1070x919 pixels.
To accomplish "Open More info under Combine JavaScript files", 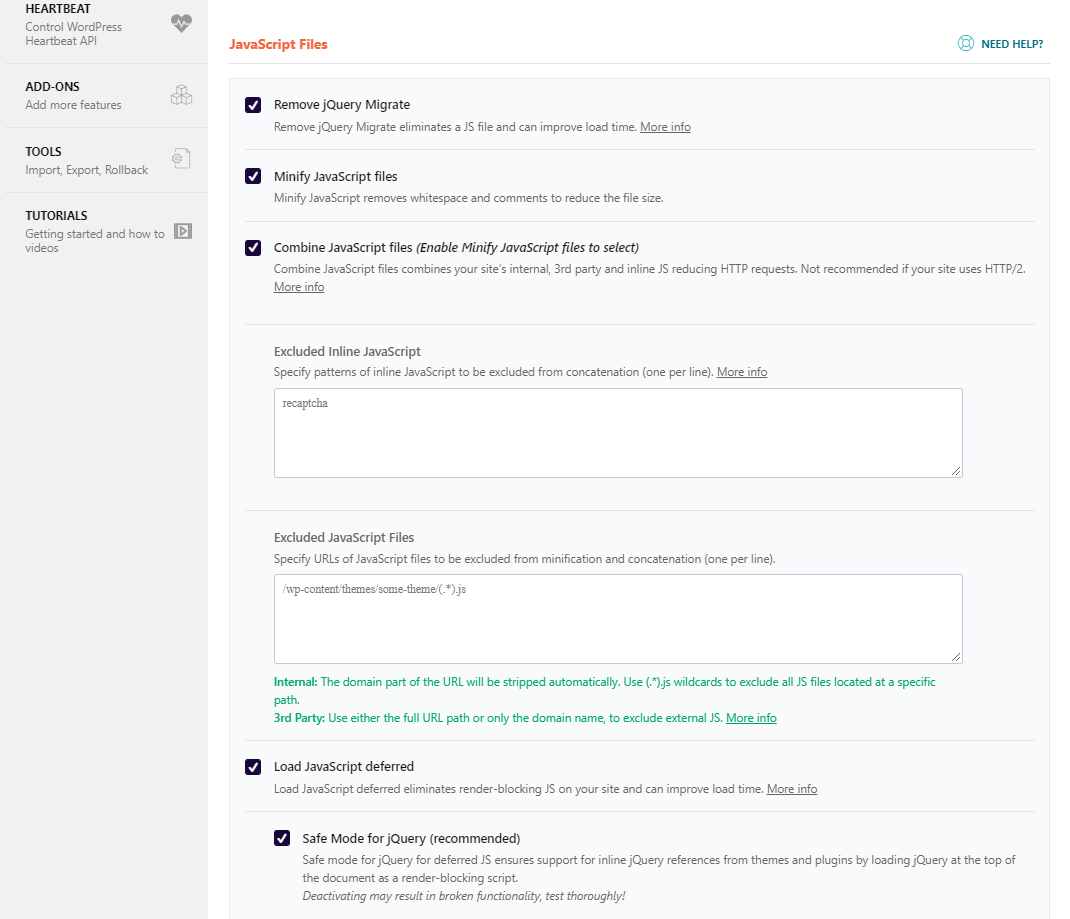I will click(299, 287).
